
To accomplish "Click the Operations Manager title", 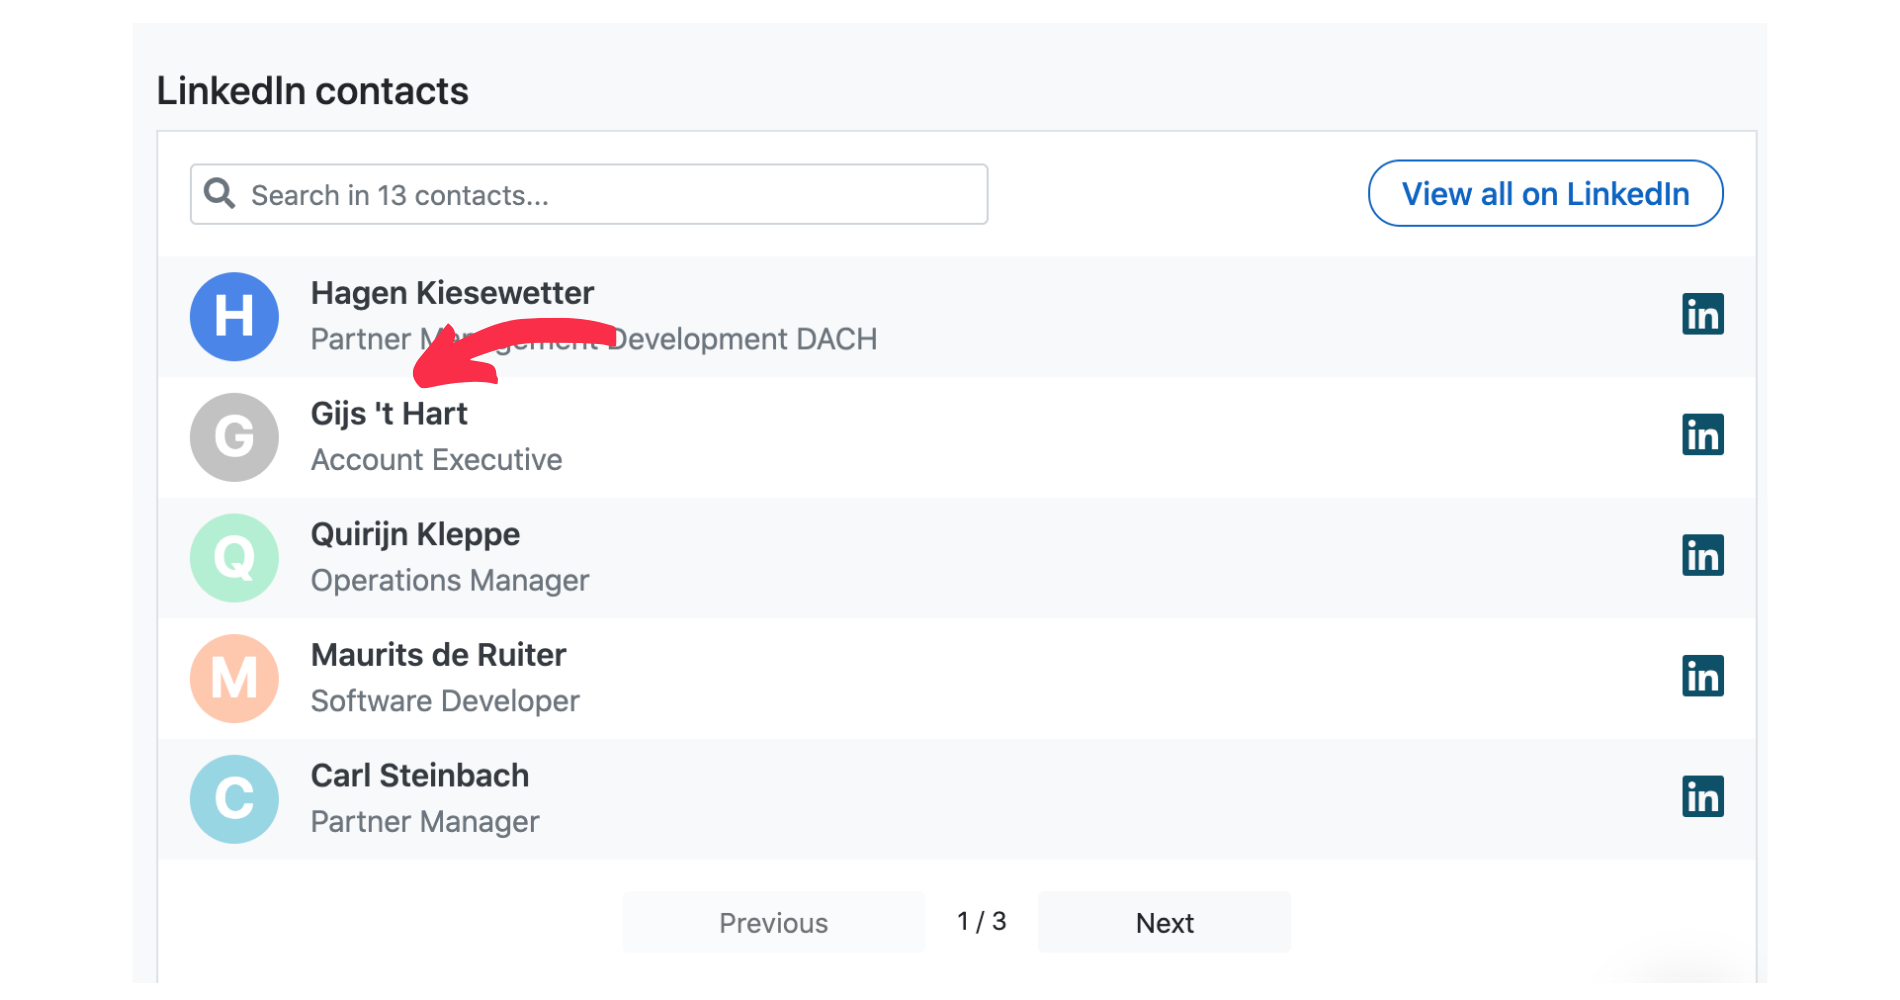I will coord(450,581).
